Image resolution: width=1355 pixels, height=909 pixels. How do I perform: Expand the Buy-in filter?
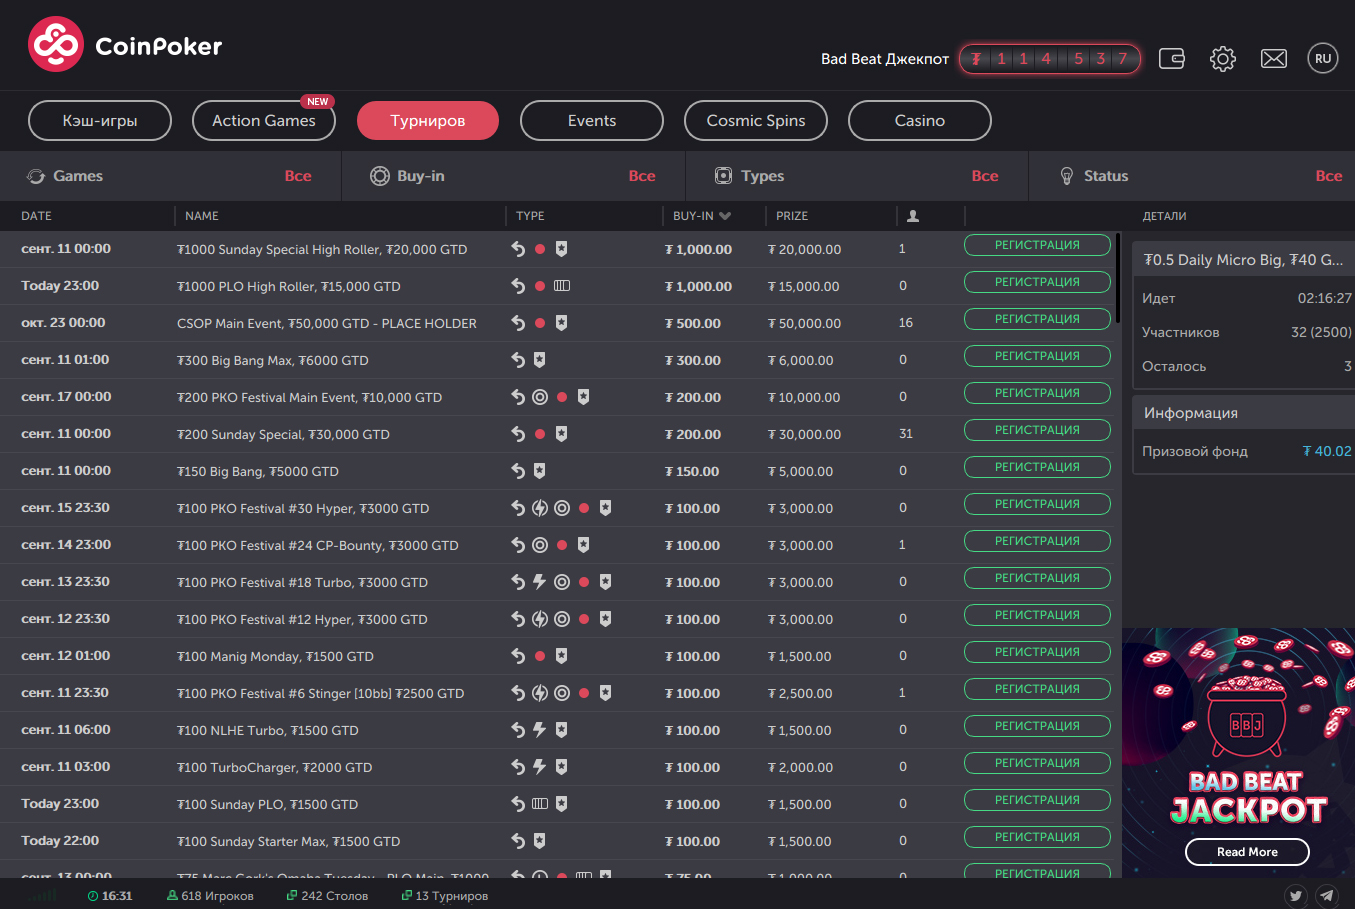[513, 176]
